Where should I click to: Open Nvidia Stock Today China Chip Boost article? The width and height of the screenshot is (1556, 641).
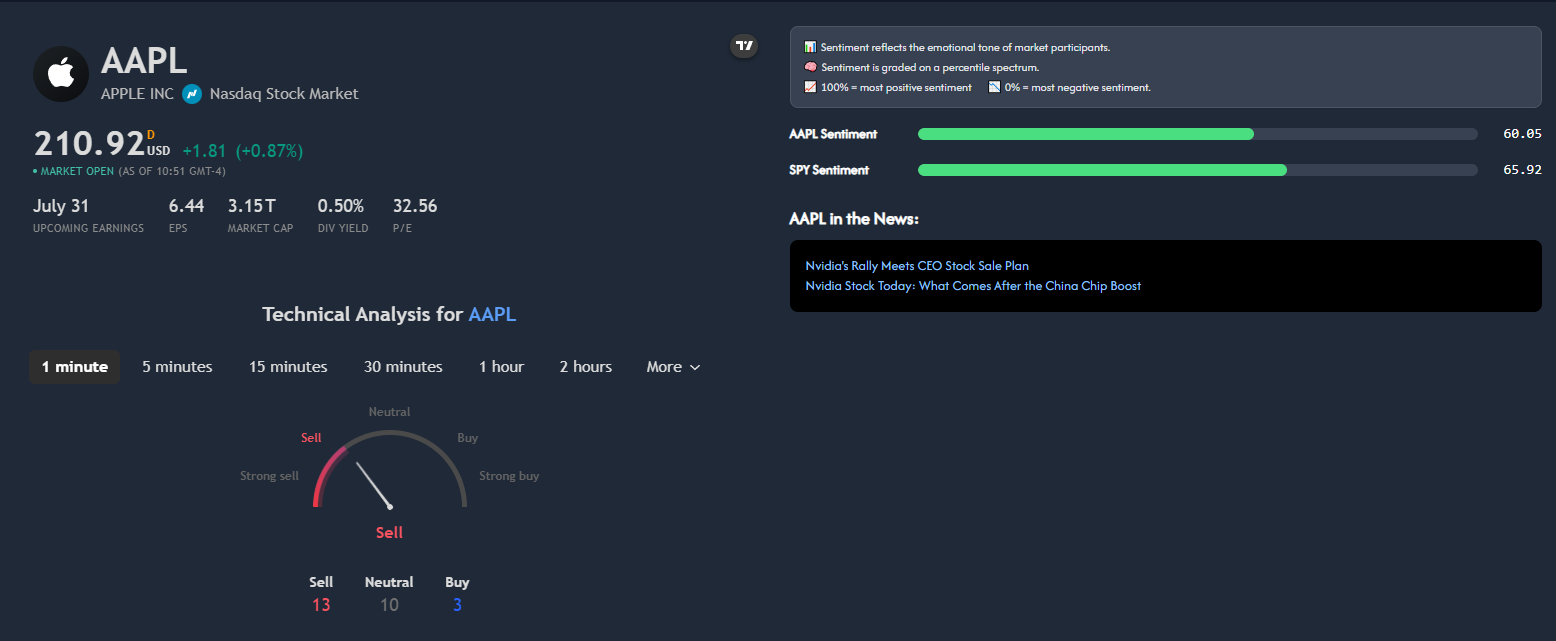[x=973, y=286]
